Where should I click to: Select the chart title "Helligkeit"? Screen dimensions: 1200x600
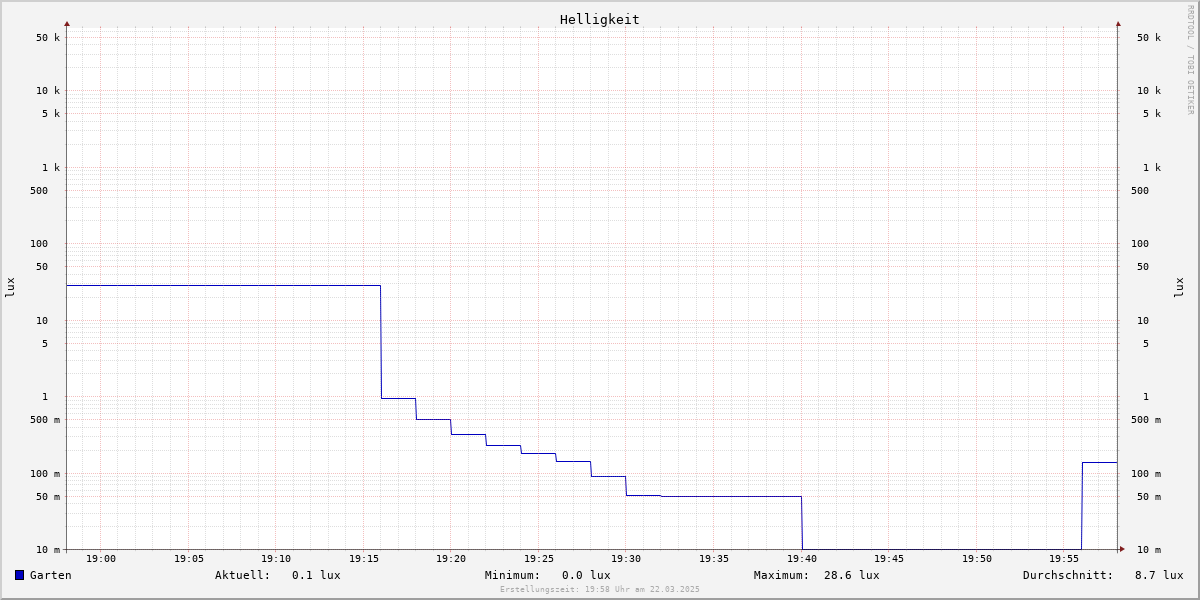click(600, 19)
